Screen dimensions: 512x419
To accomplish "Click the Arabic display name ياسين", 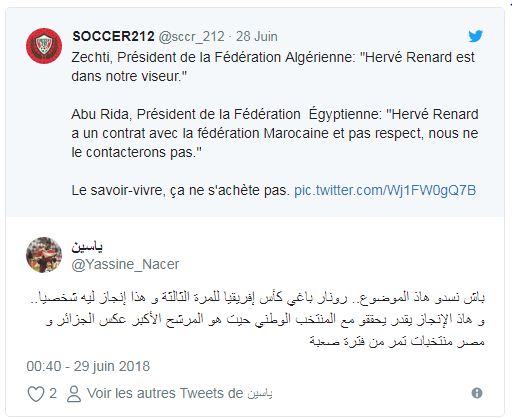I will [x=87, y=246].
